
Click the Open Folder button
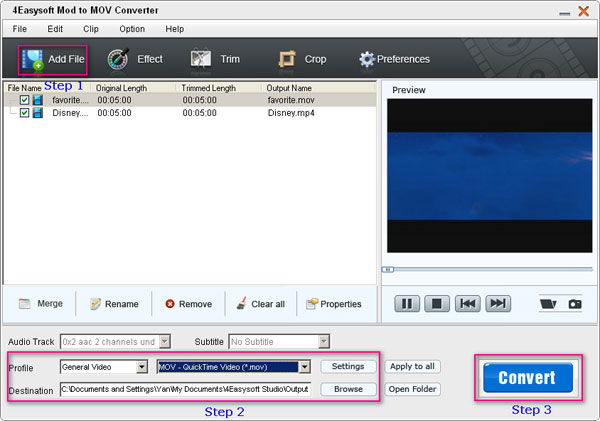tap(412, 389)
